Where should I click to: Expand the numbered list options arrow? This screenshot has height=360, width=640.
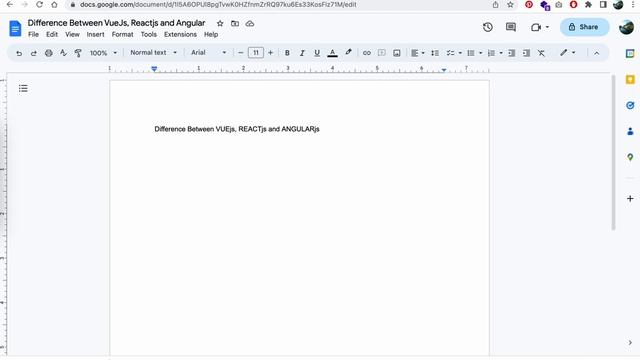point(501,53)
